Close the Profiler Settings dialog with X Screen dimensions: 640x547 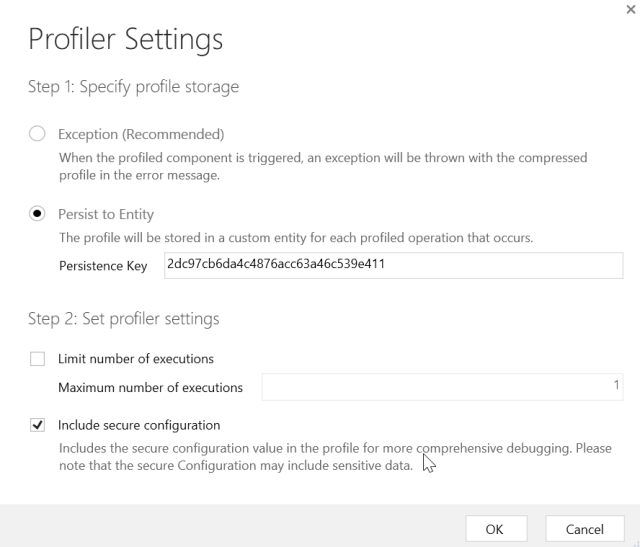[629, 8]
